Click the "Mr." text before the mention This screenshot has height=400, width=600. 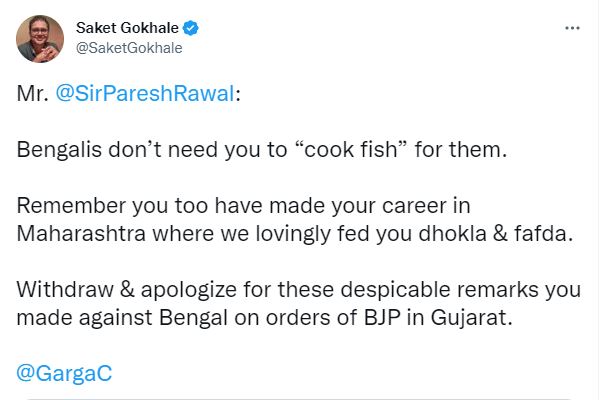point(33,93)
